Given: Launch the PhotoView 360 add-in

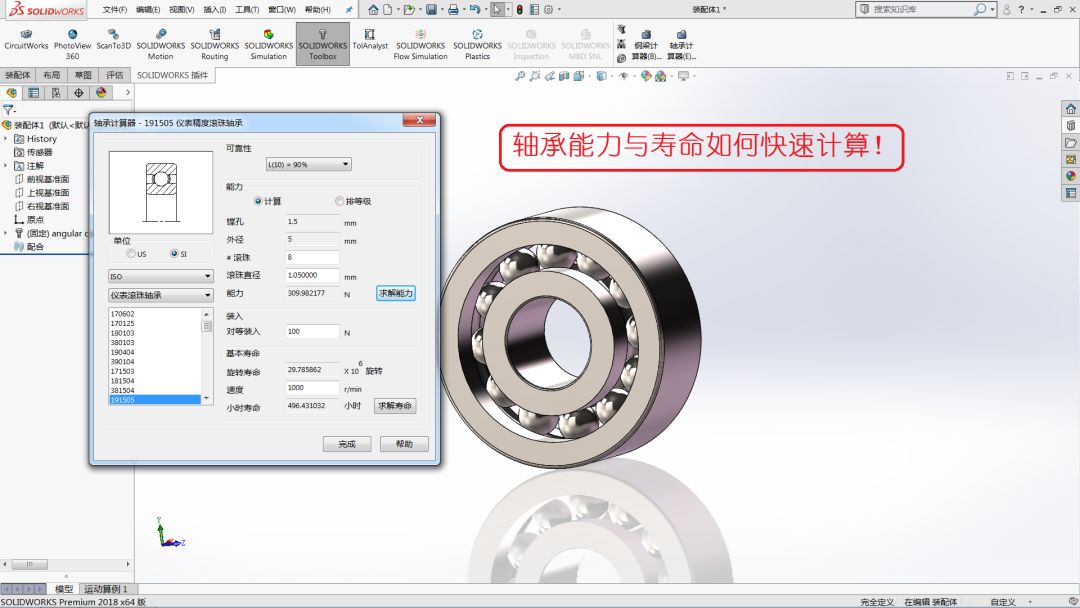Looking at the screenshot, I should pyautogui.click(x=72, y=44).
